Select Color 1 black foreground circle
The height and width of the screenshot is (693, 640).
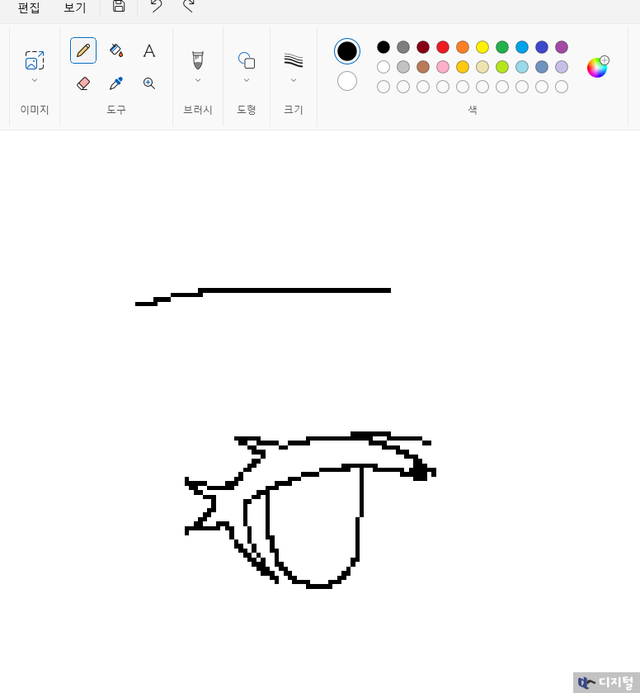(x=347, y=51)
